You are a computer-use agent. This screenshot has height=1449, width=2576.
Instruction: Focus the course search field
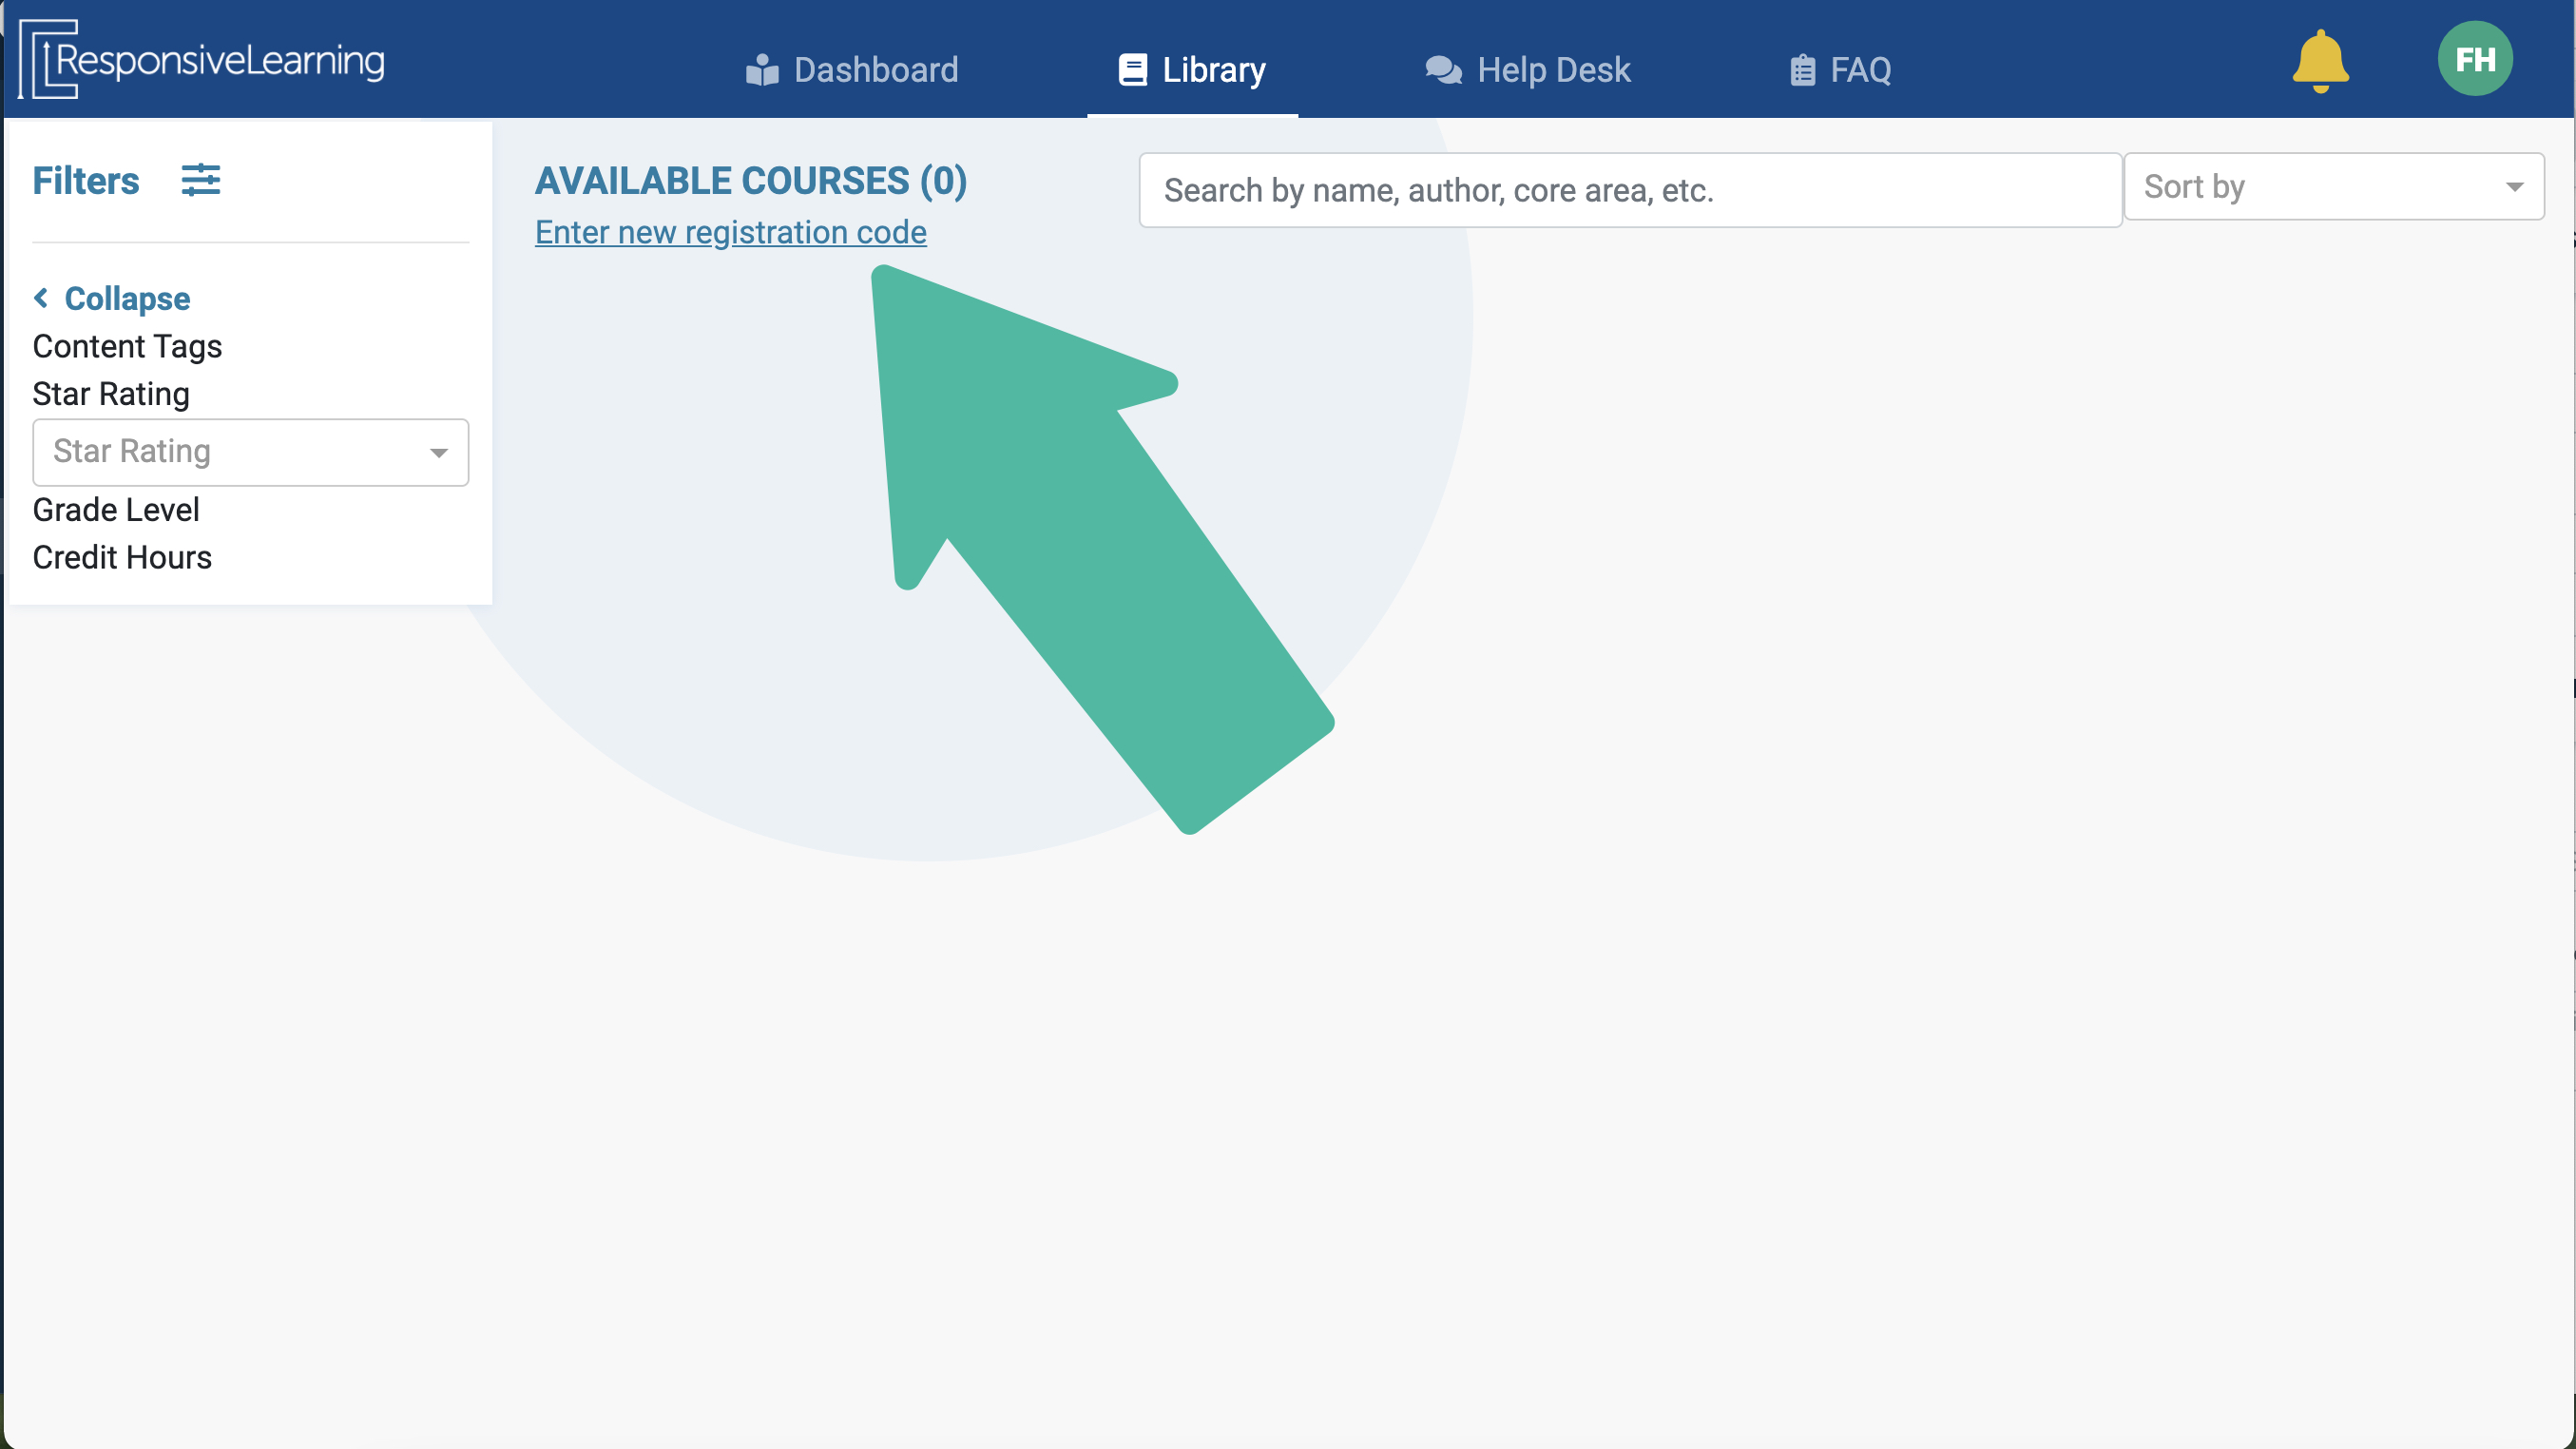(x=1629, y=190)
